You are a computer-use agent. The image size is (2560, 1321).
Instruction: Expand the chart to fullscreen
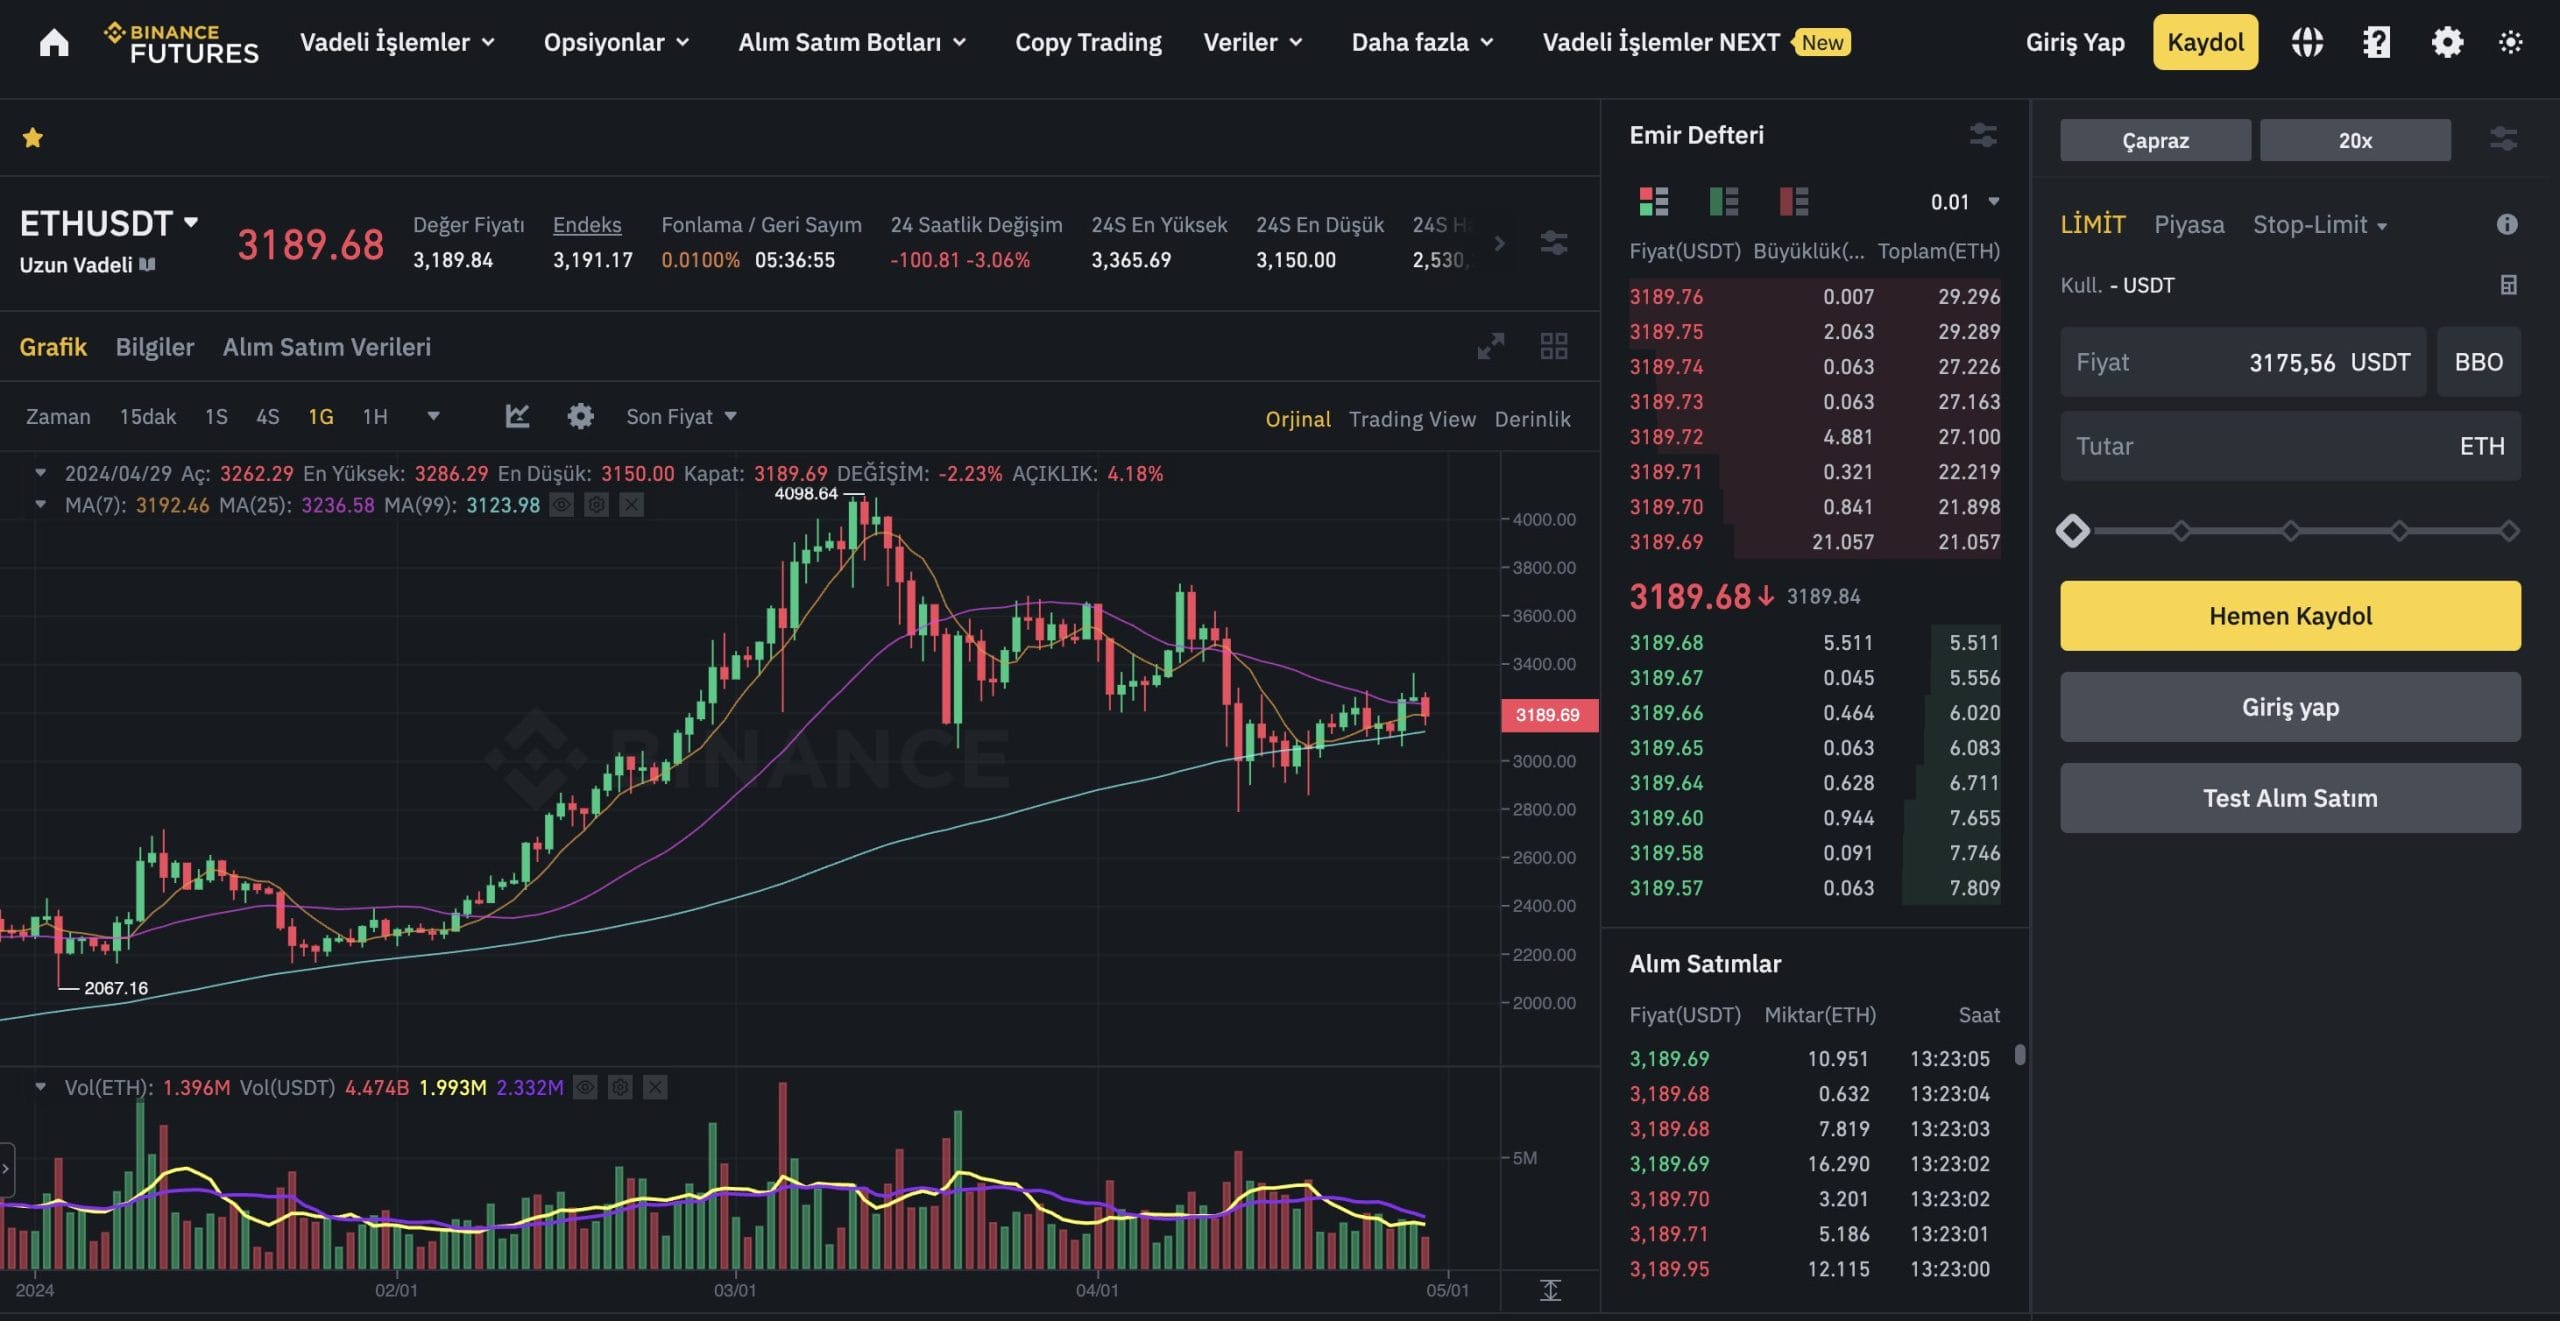(1490, 347)
